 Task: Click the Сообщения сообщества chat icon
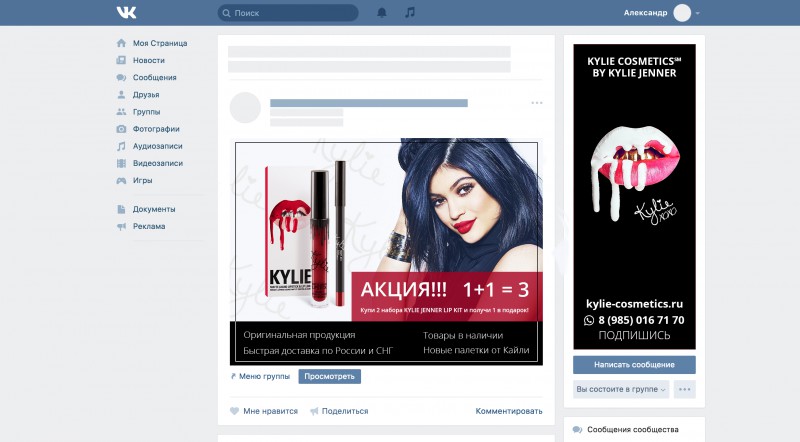coord(577,430)
